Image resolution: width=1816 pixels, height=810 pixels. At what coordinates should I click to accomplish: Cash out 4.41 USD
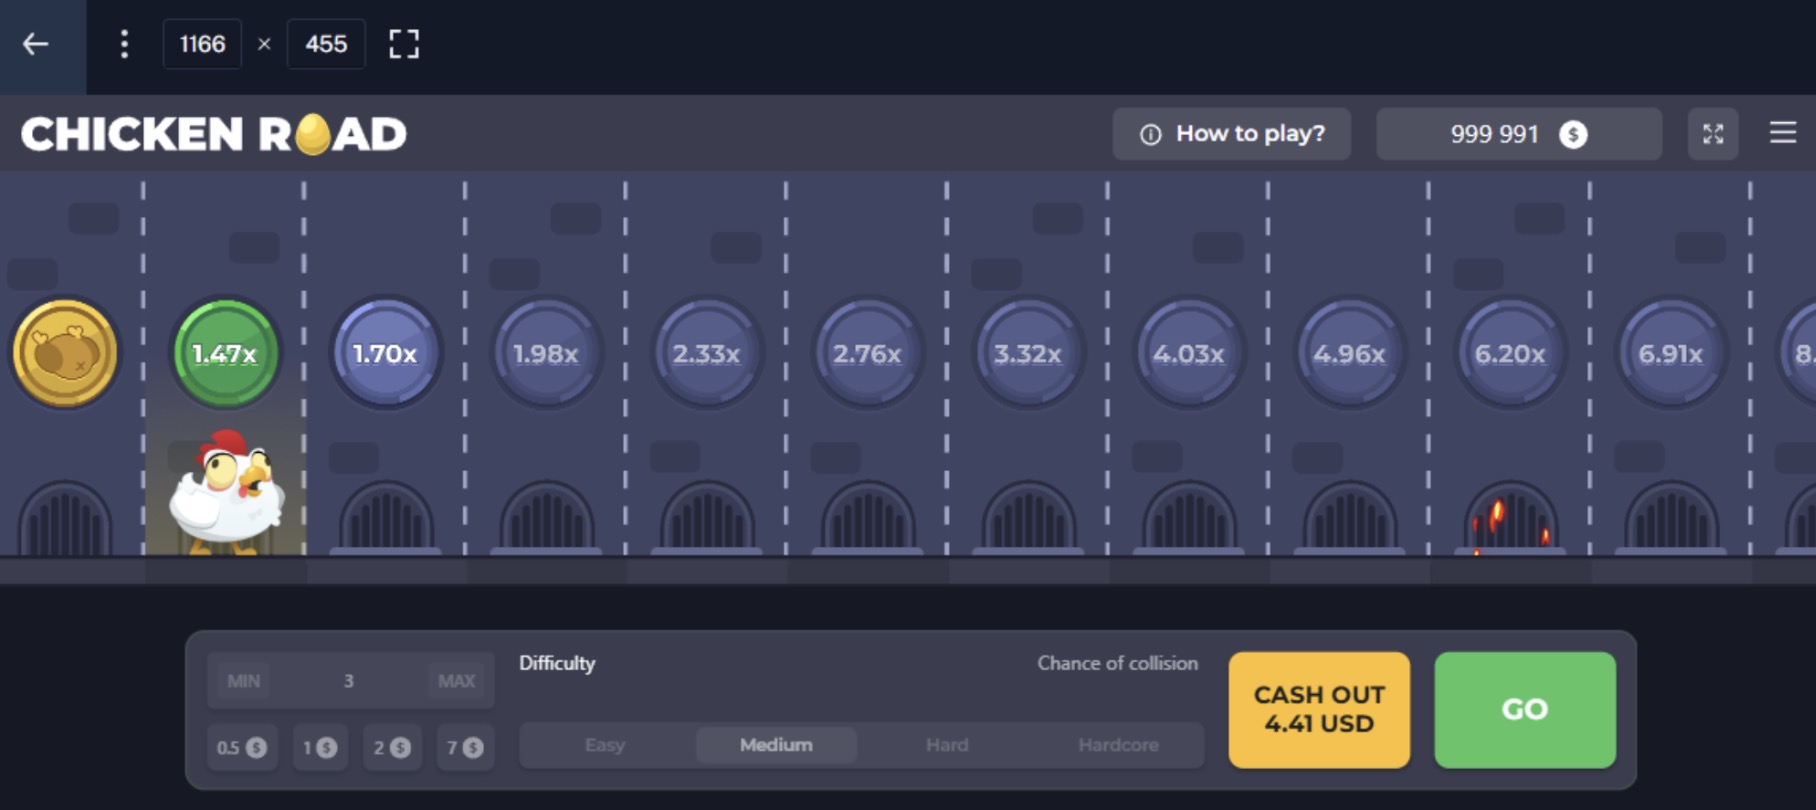(x=1319, y=710)
